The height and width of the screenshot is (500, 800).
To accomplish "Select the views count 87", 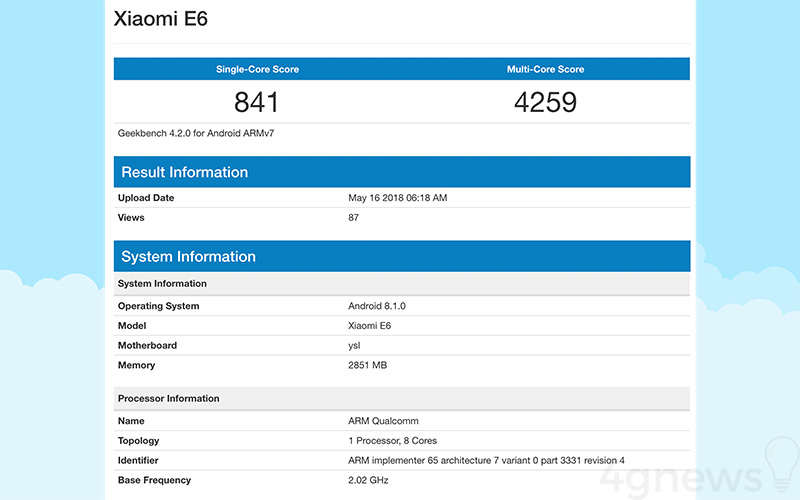I will pyautogui.click(x=354, y=217).
